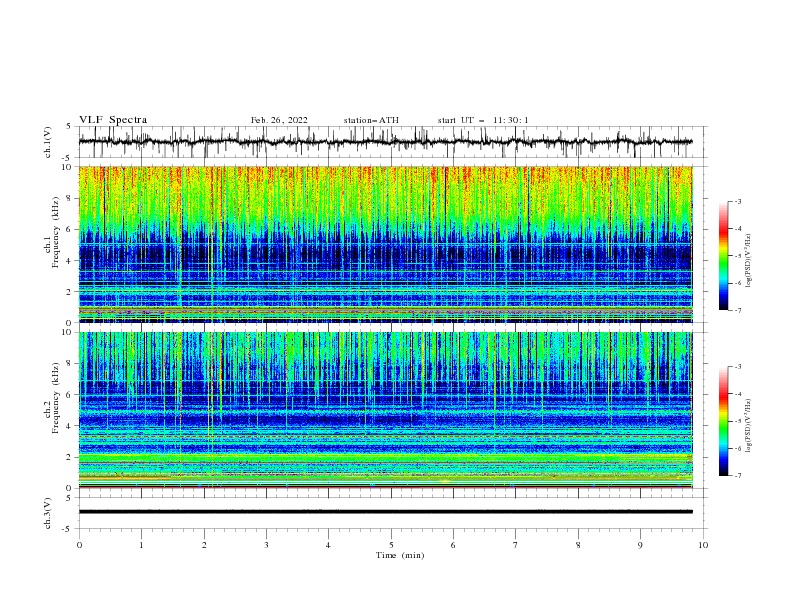Click the "station=ATH" header label

coord(371,120)
